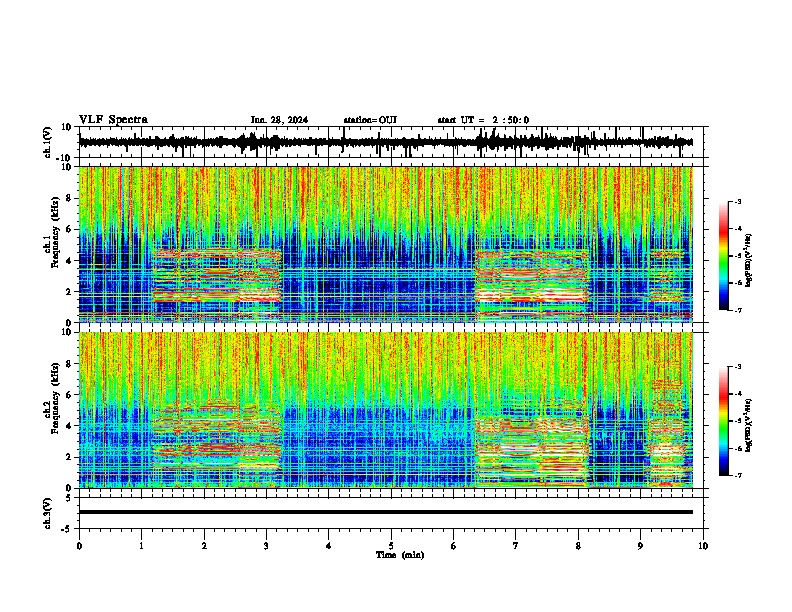The image size is (792, 612).
Task: Click time axis tick label "0"
Action: (79, 546)
